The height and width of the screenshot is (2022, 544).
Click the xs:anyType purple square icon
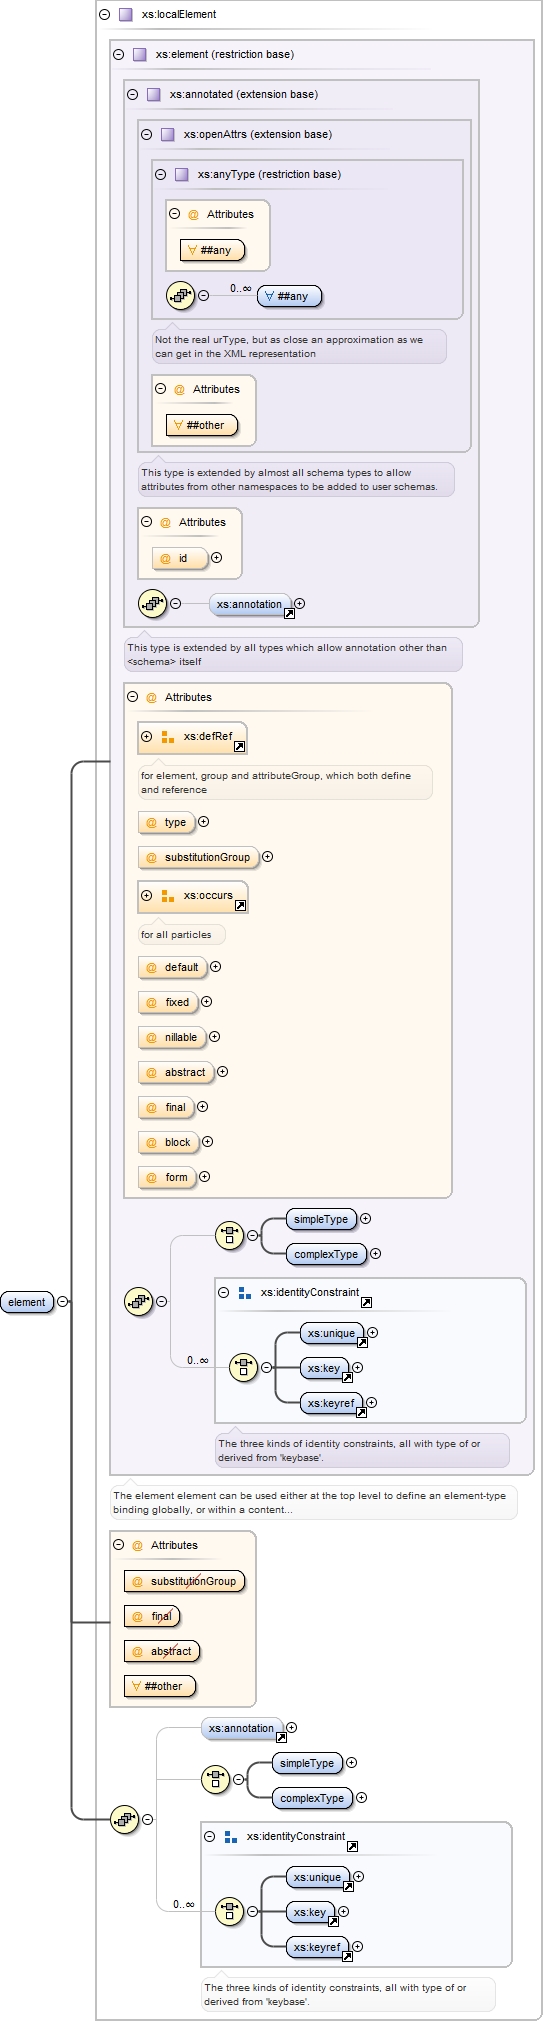[x=181, y=175]
